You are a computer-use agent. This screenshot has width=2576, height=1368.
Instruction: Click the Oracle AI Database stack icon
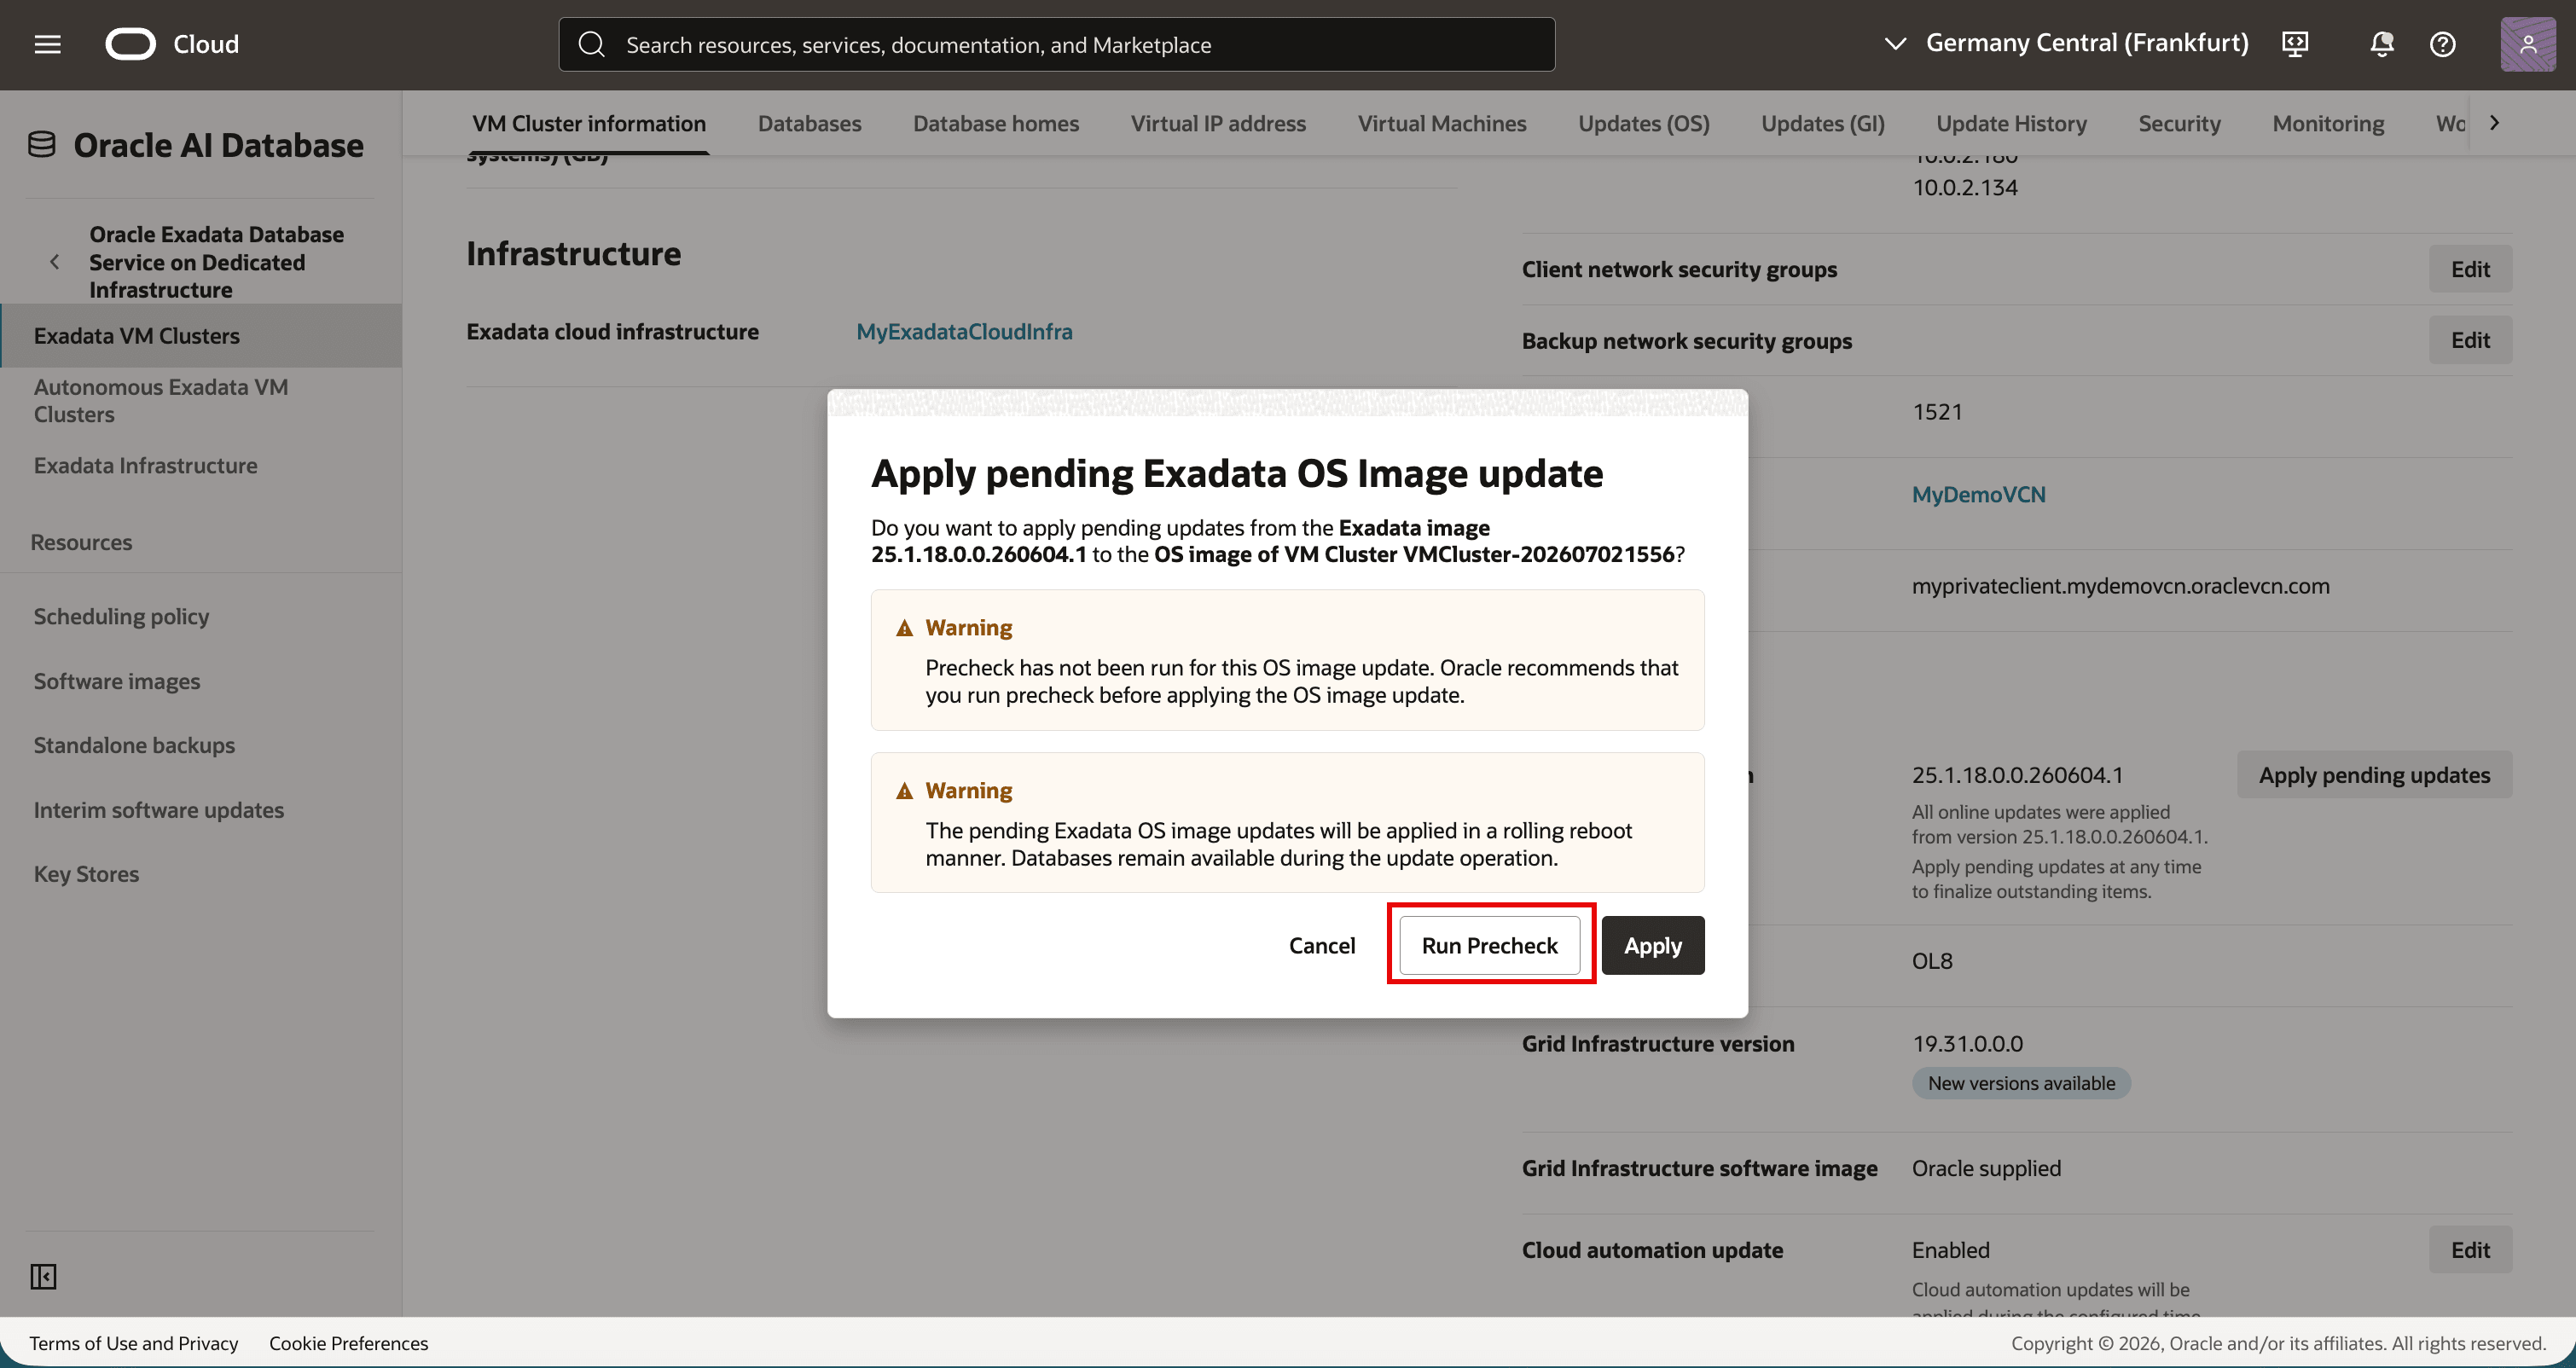(x=42, y=145)
